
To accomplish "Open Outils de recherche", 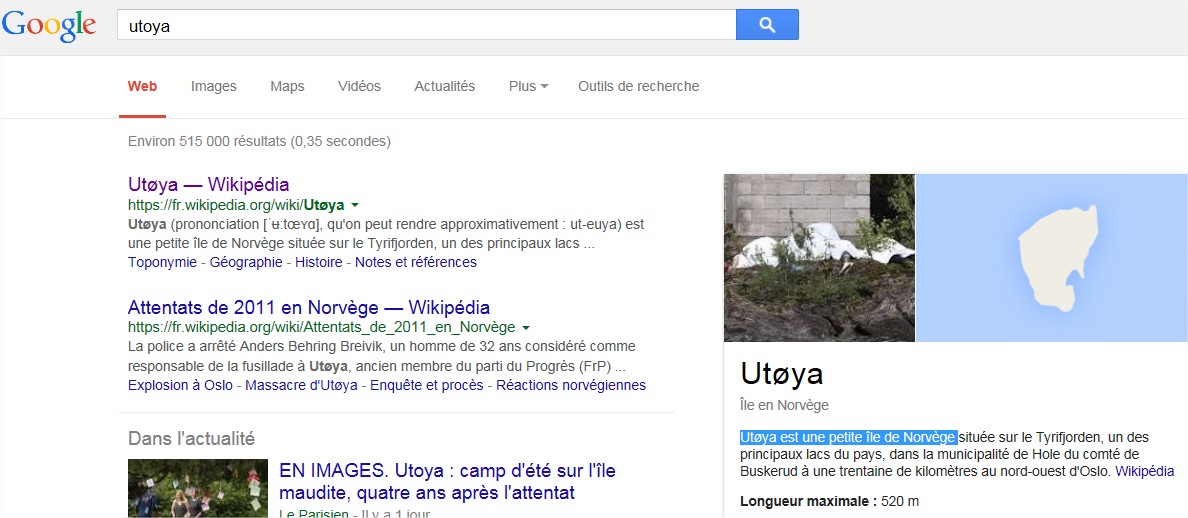I will 639,86.
